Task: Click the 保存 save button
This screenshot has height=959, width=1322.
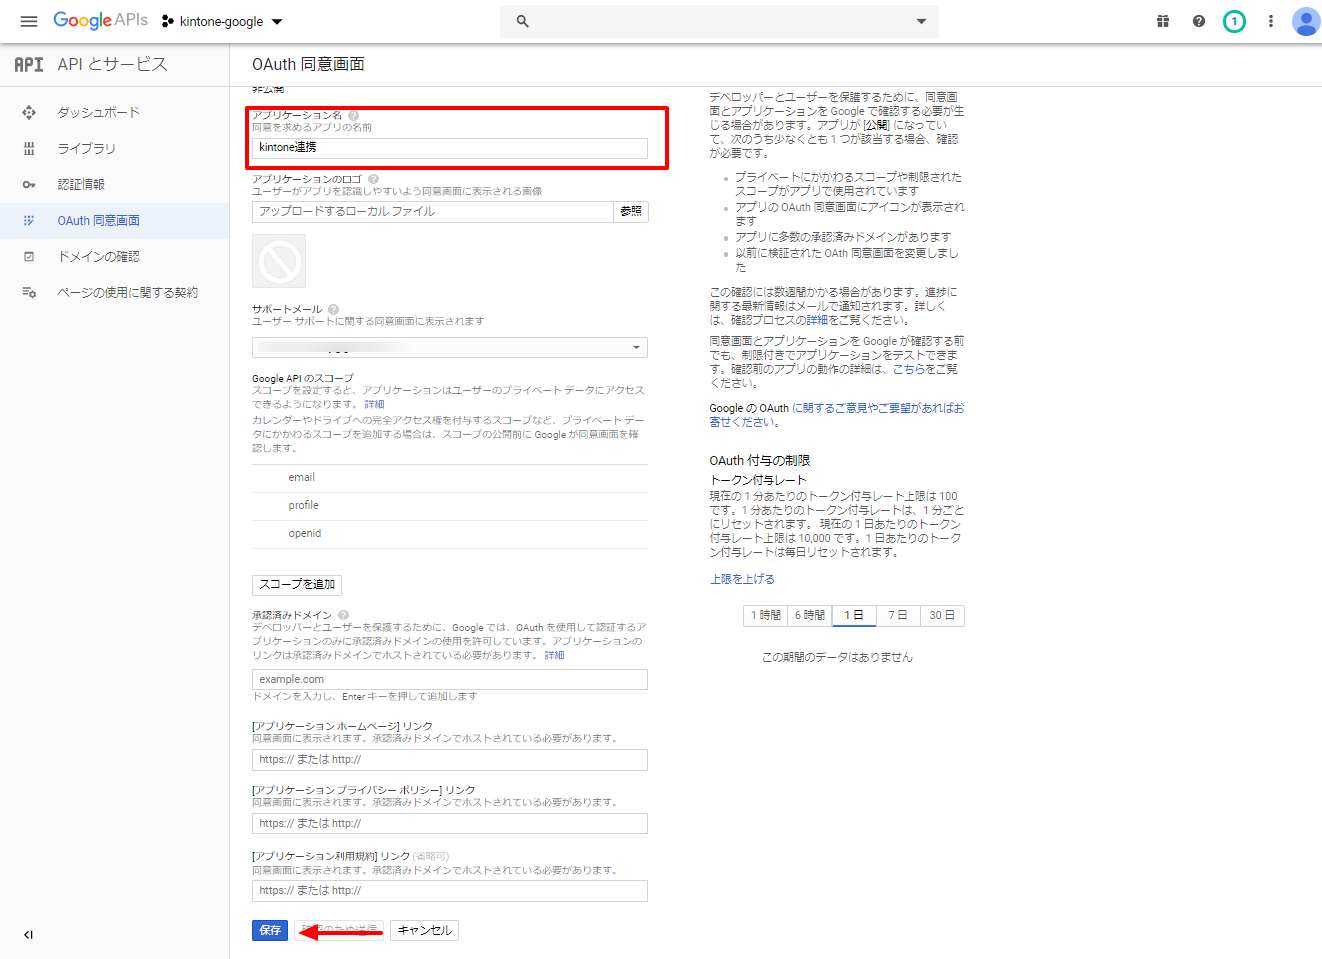Action: (270, 930)
